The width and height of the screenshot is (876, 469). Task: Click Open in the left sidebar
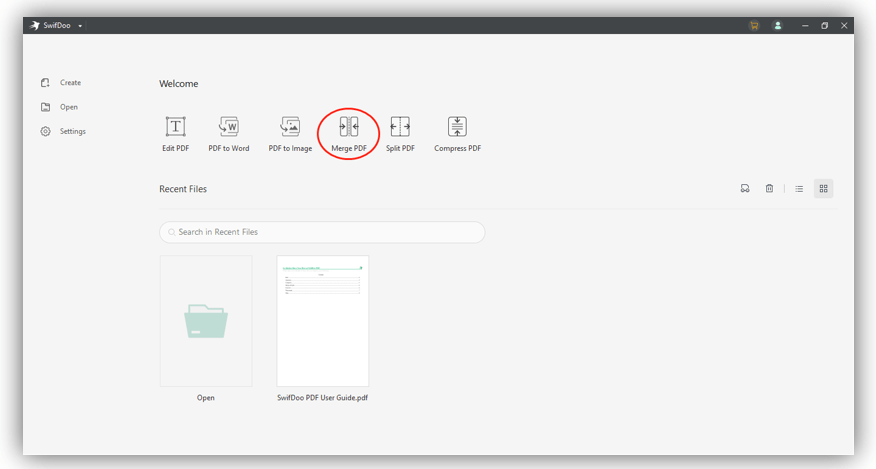pos(59,107)
